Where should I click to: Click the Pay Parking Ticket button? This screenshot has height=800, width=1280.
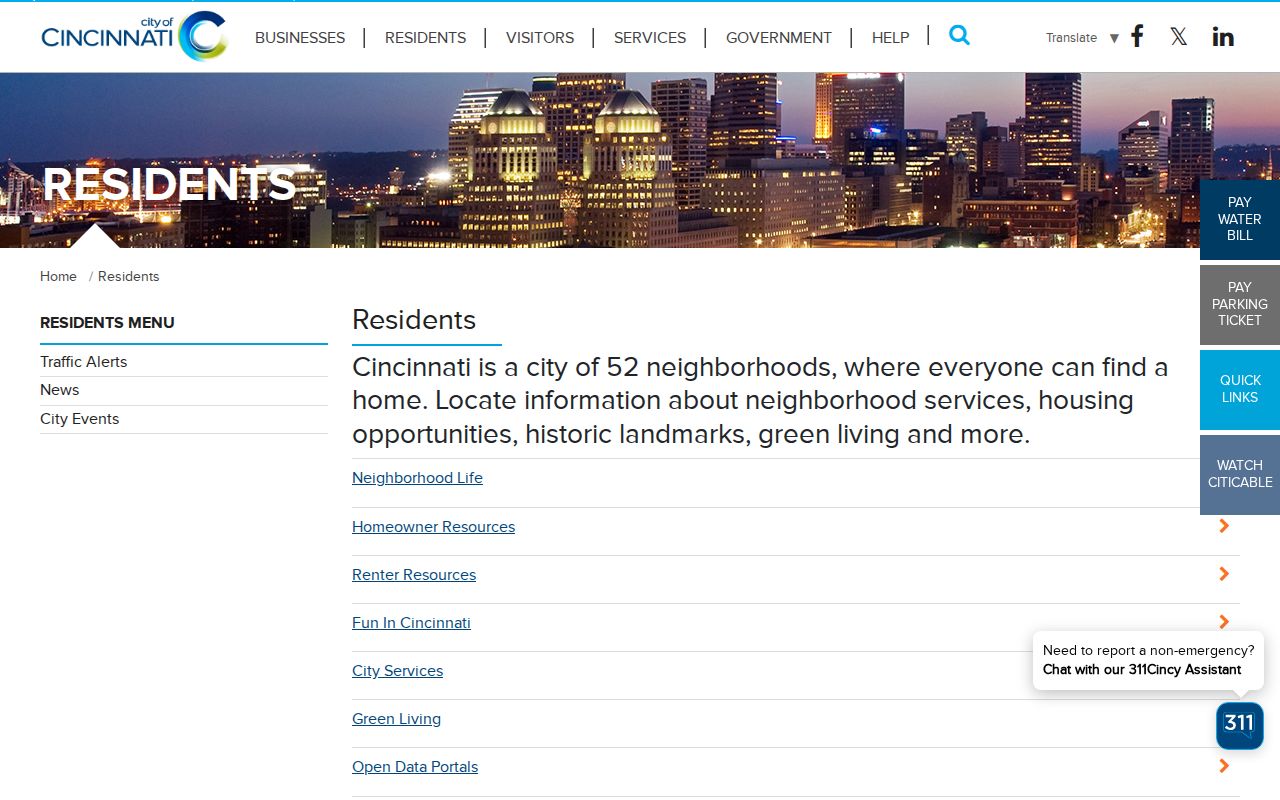coord(1240,305)
